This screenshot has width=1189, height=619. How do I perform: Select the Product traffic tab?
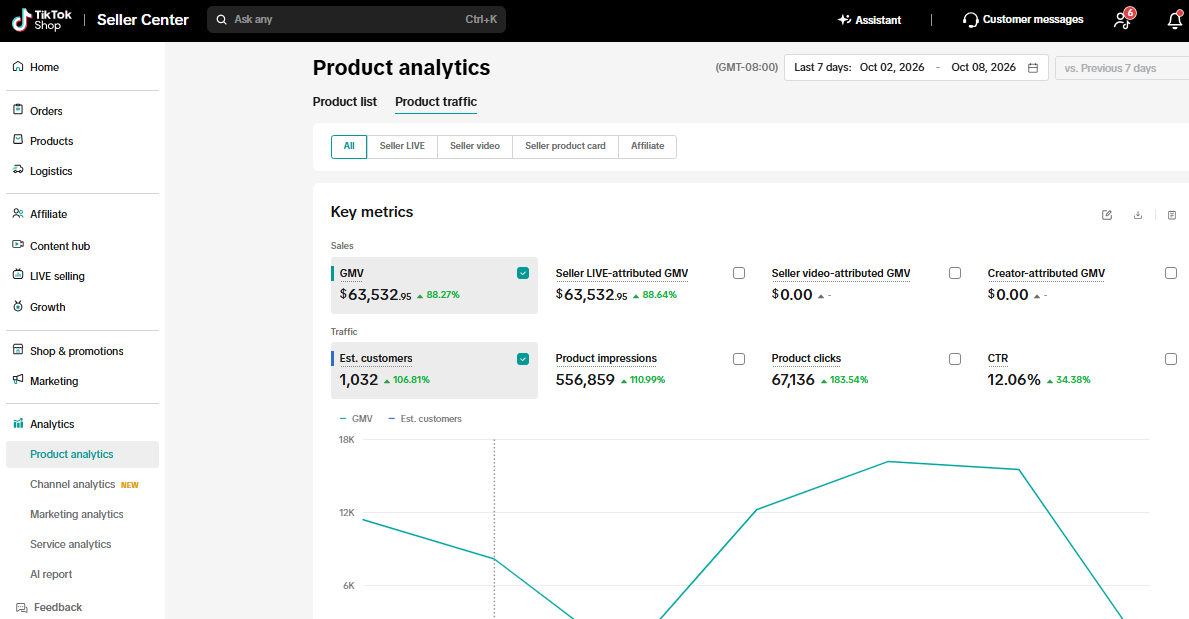pyautogui.click(x=436, y=102)
